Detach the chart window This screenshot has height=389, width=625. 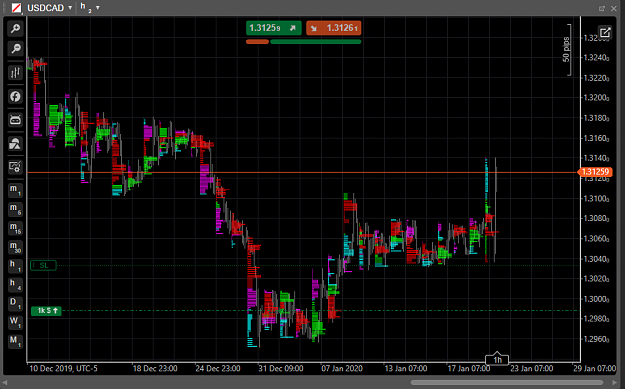tap(602, 8)
